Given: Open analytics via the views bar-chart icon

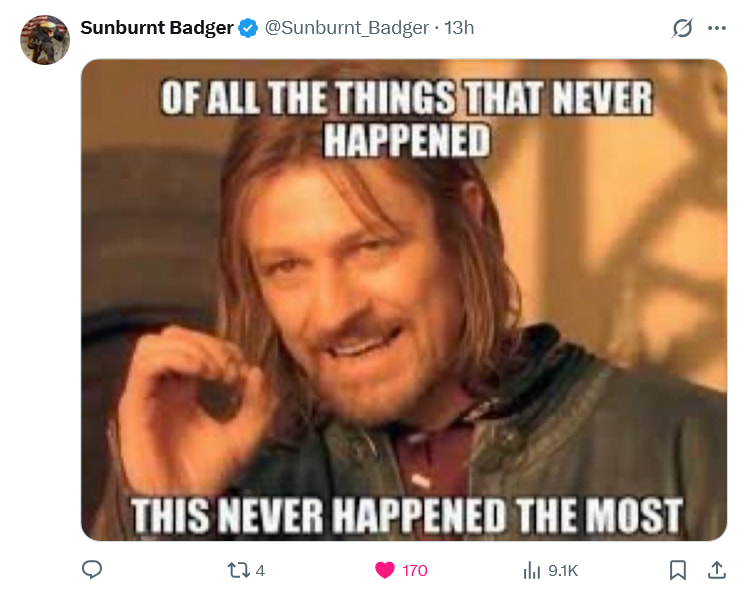Looking at the screenshot, I should [x=531, y=570].
